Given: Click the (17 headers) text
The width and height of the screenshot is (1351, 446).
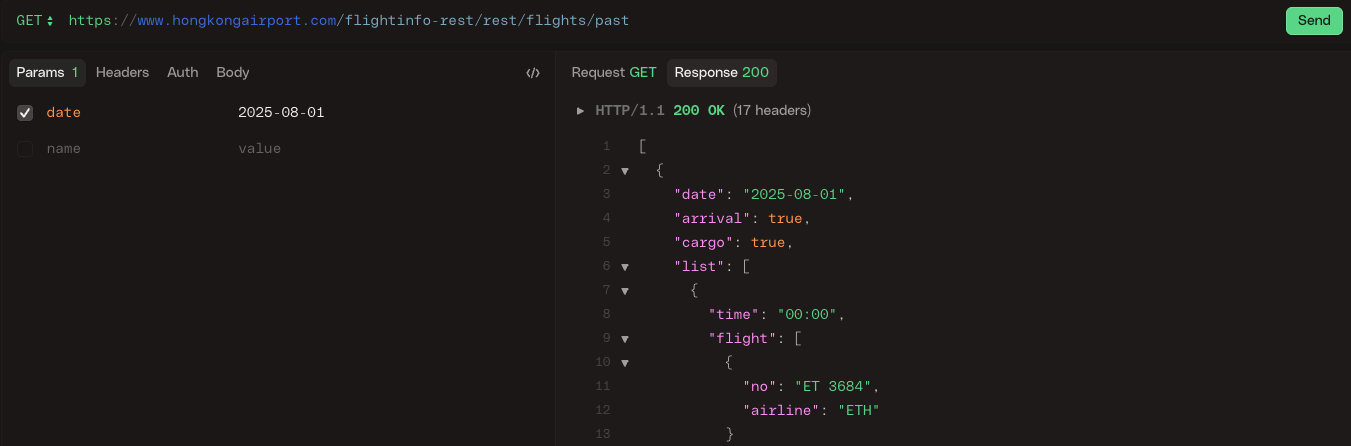Looking at the screenshot, I should (x=772, y=111).
